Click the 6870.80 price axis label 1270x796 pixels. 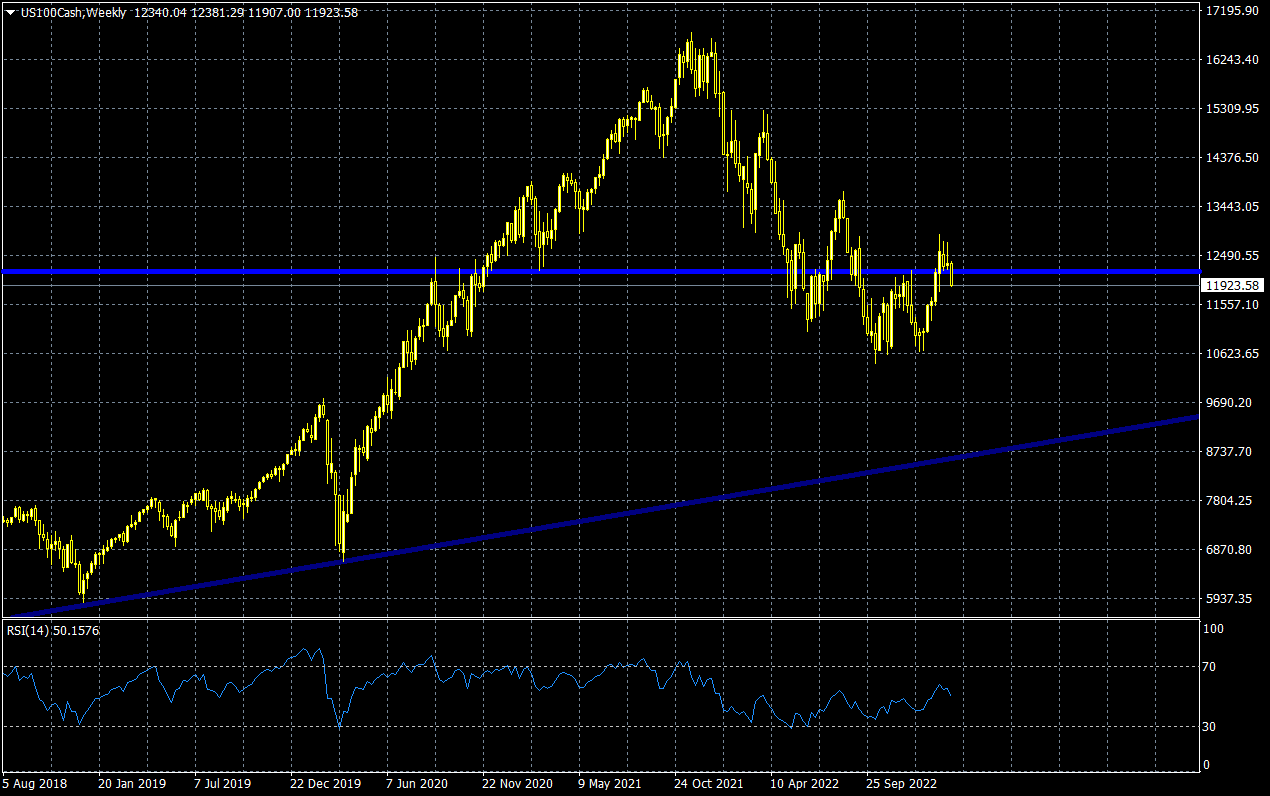(1231, 550)
